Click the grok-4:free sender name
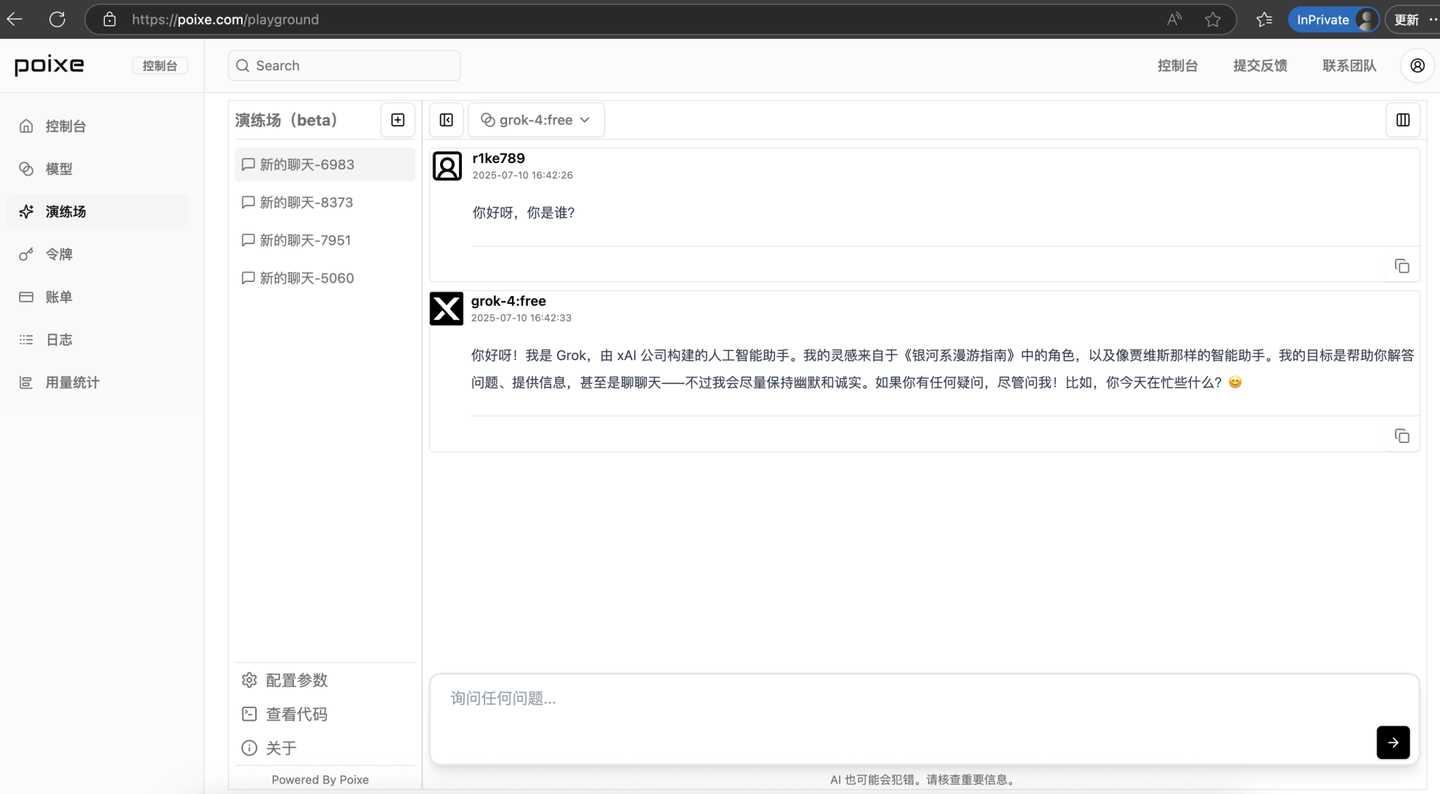Viewport: 1440px width, 794px height. [508, 301]
